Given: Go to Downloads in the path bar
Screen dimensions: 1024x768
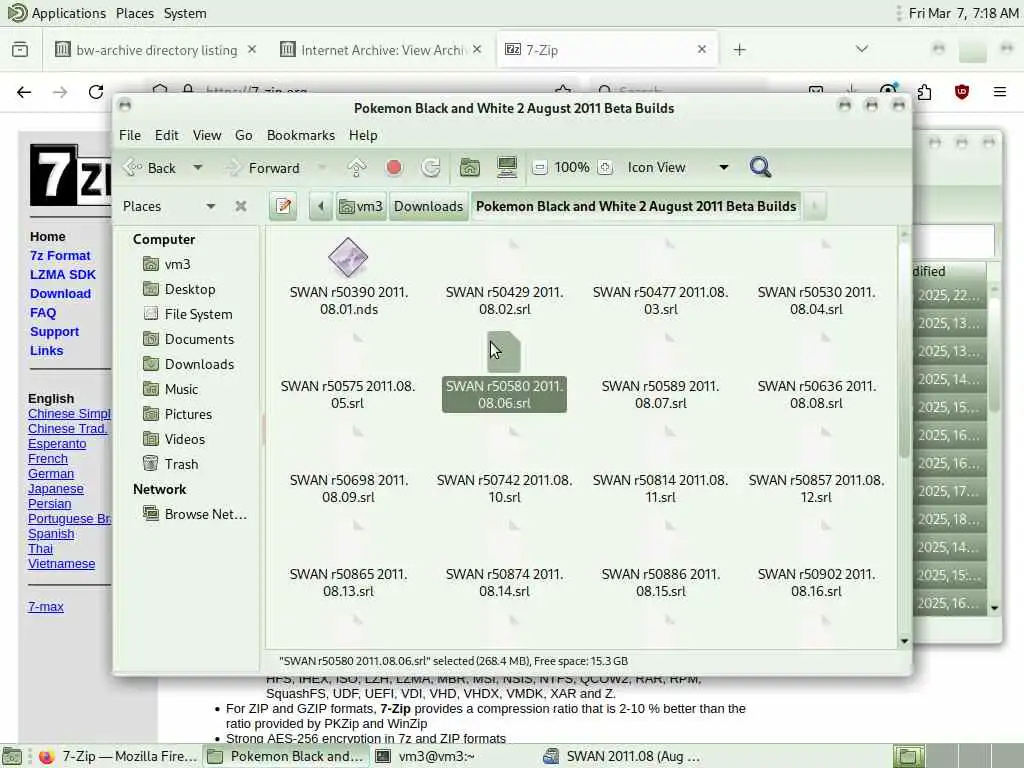Looking at the screenshot, I should [428, 206].
